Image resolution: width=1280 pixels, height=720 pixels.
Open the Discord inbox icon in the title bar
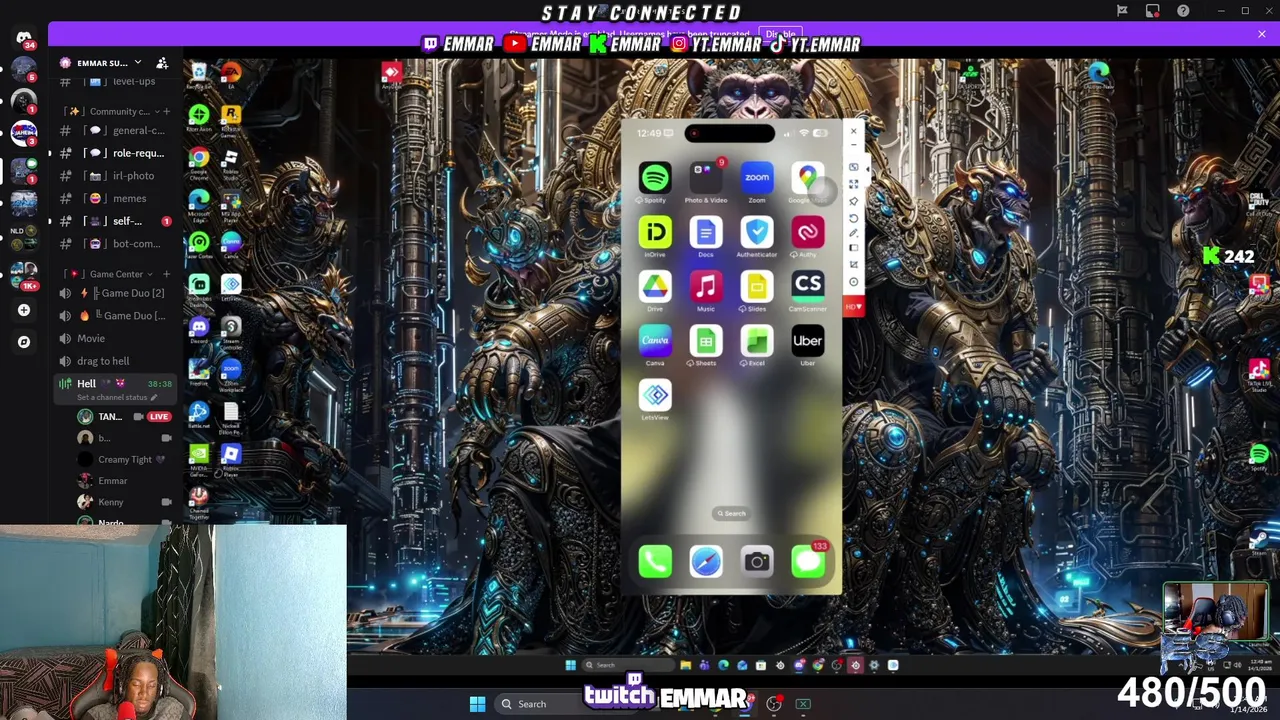click(x=1153, y=11)
